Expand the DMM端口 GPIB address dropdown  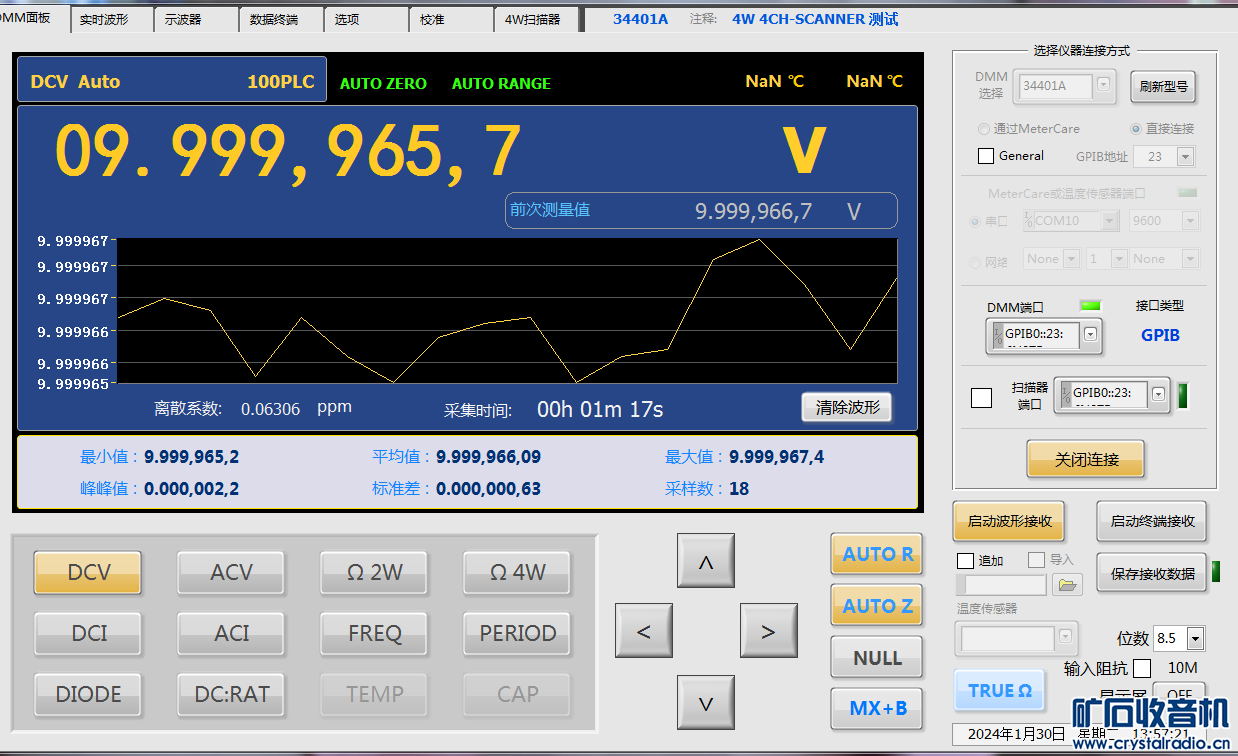[x=1090, y=335]
